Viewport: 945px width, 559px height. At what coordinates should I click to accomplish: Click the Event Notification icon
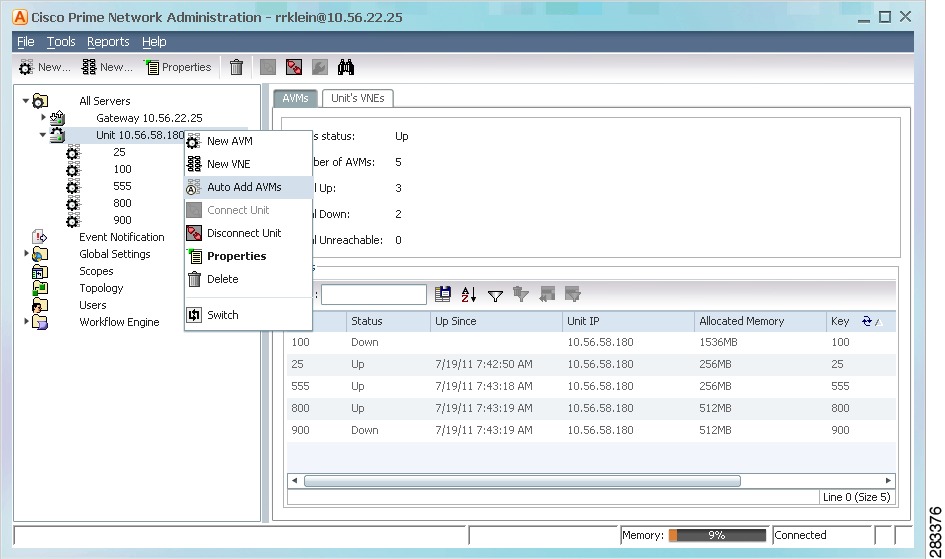pos(40,237)
